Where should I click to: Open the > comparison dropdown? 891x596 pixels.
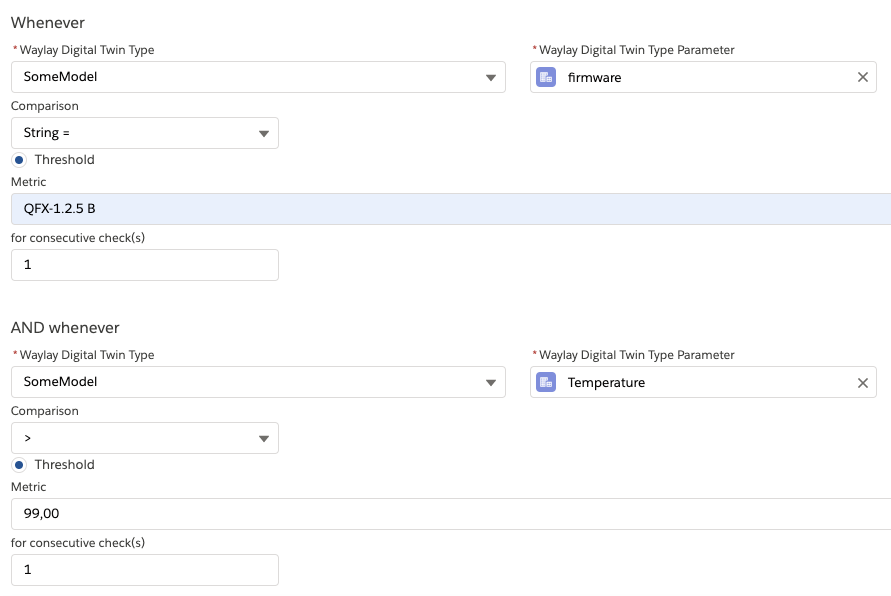point(145,438)
